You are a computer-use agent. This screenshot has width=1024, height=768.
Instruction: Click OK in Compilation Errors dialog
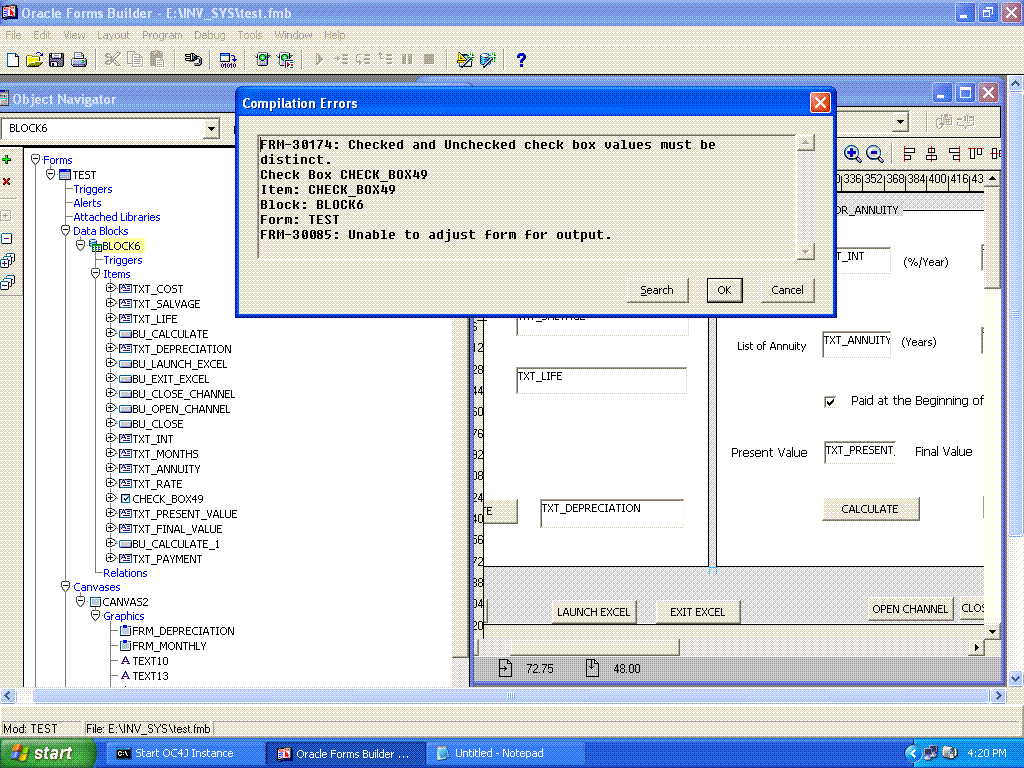click(x=724, y=290)
